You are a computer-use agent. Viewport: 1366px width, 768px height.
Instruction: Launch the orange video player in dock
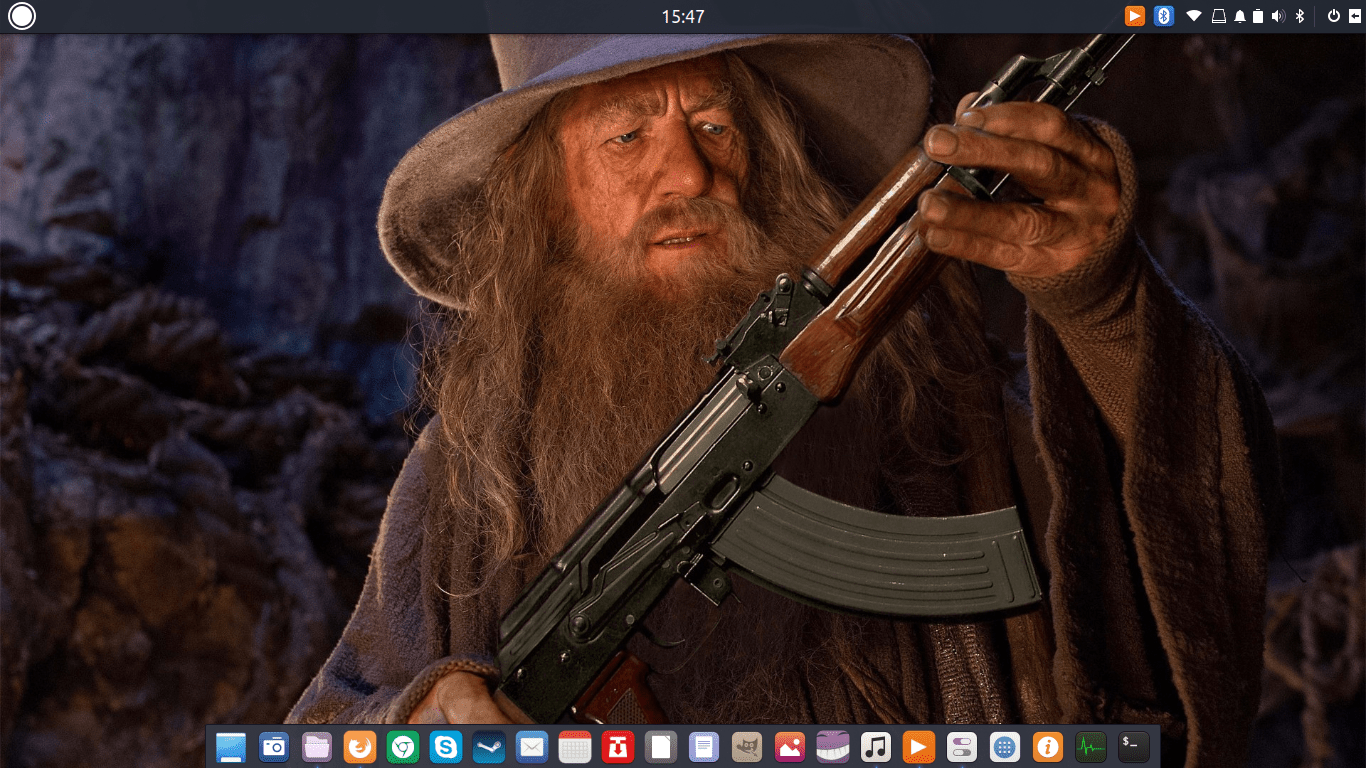(919, 746)
